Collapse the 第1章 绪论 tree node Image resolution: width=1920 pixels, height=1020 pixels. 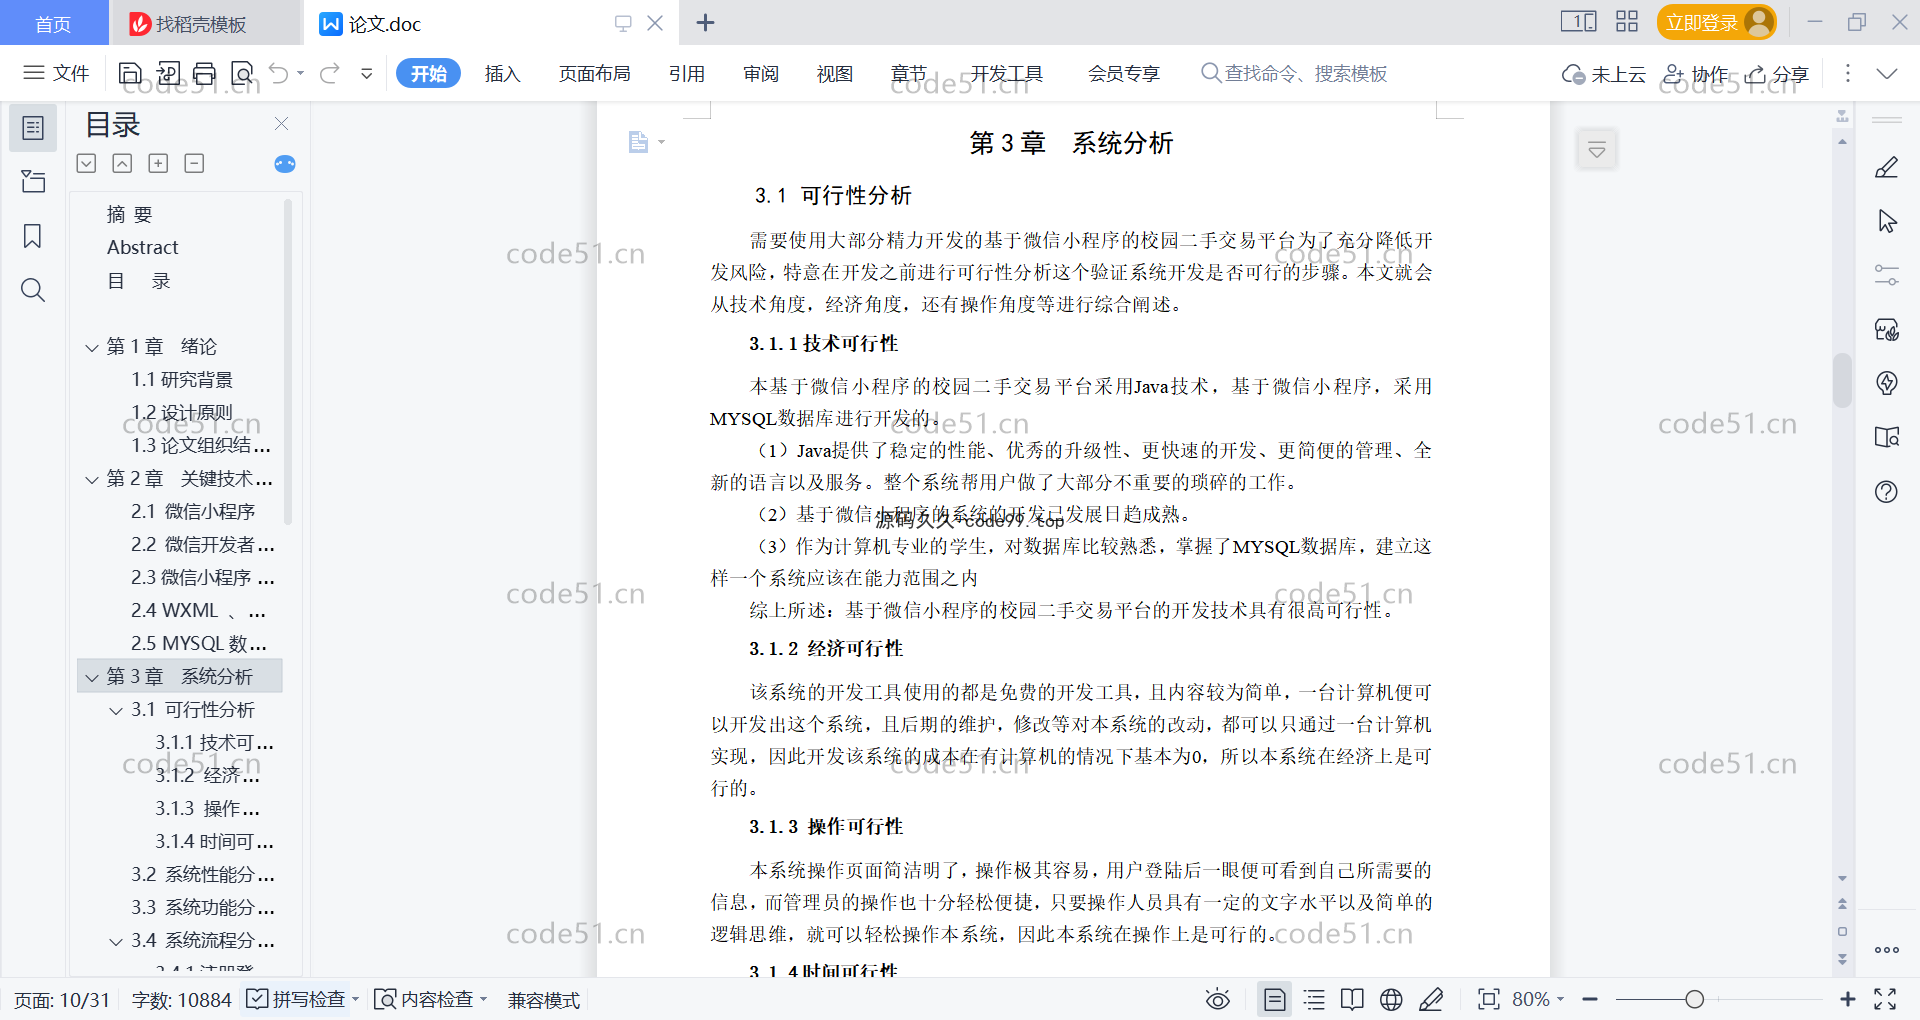coord(92,347)
